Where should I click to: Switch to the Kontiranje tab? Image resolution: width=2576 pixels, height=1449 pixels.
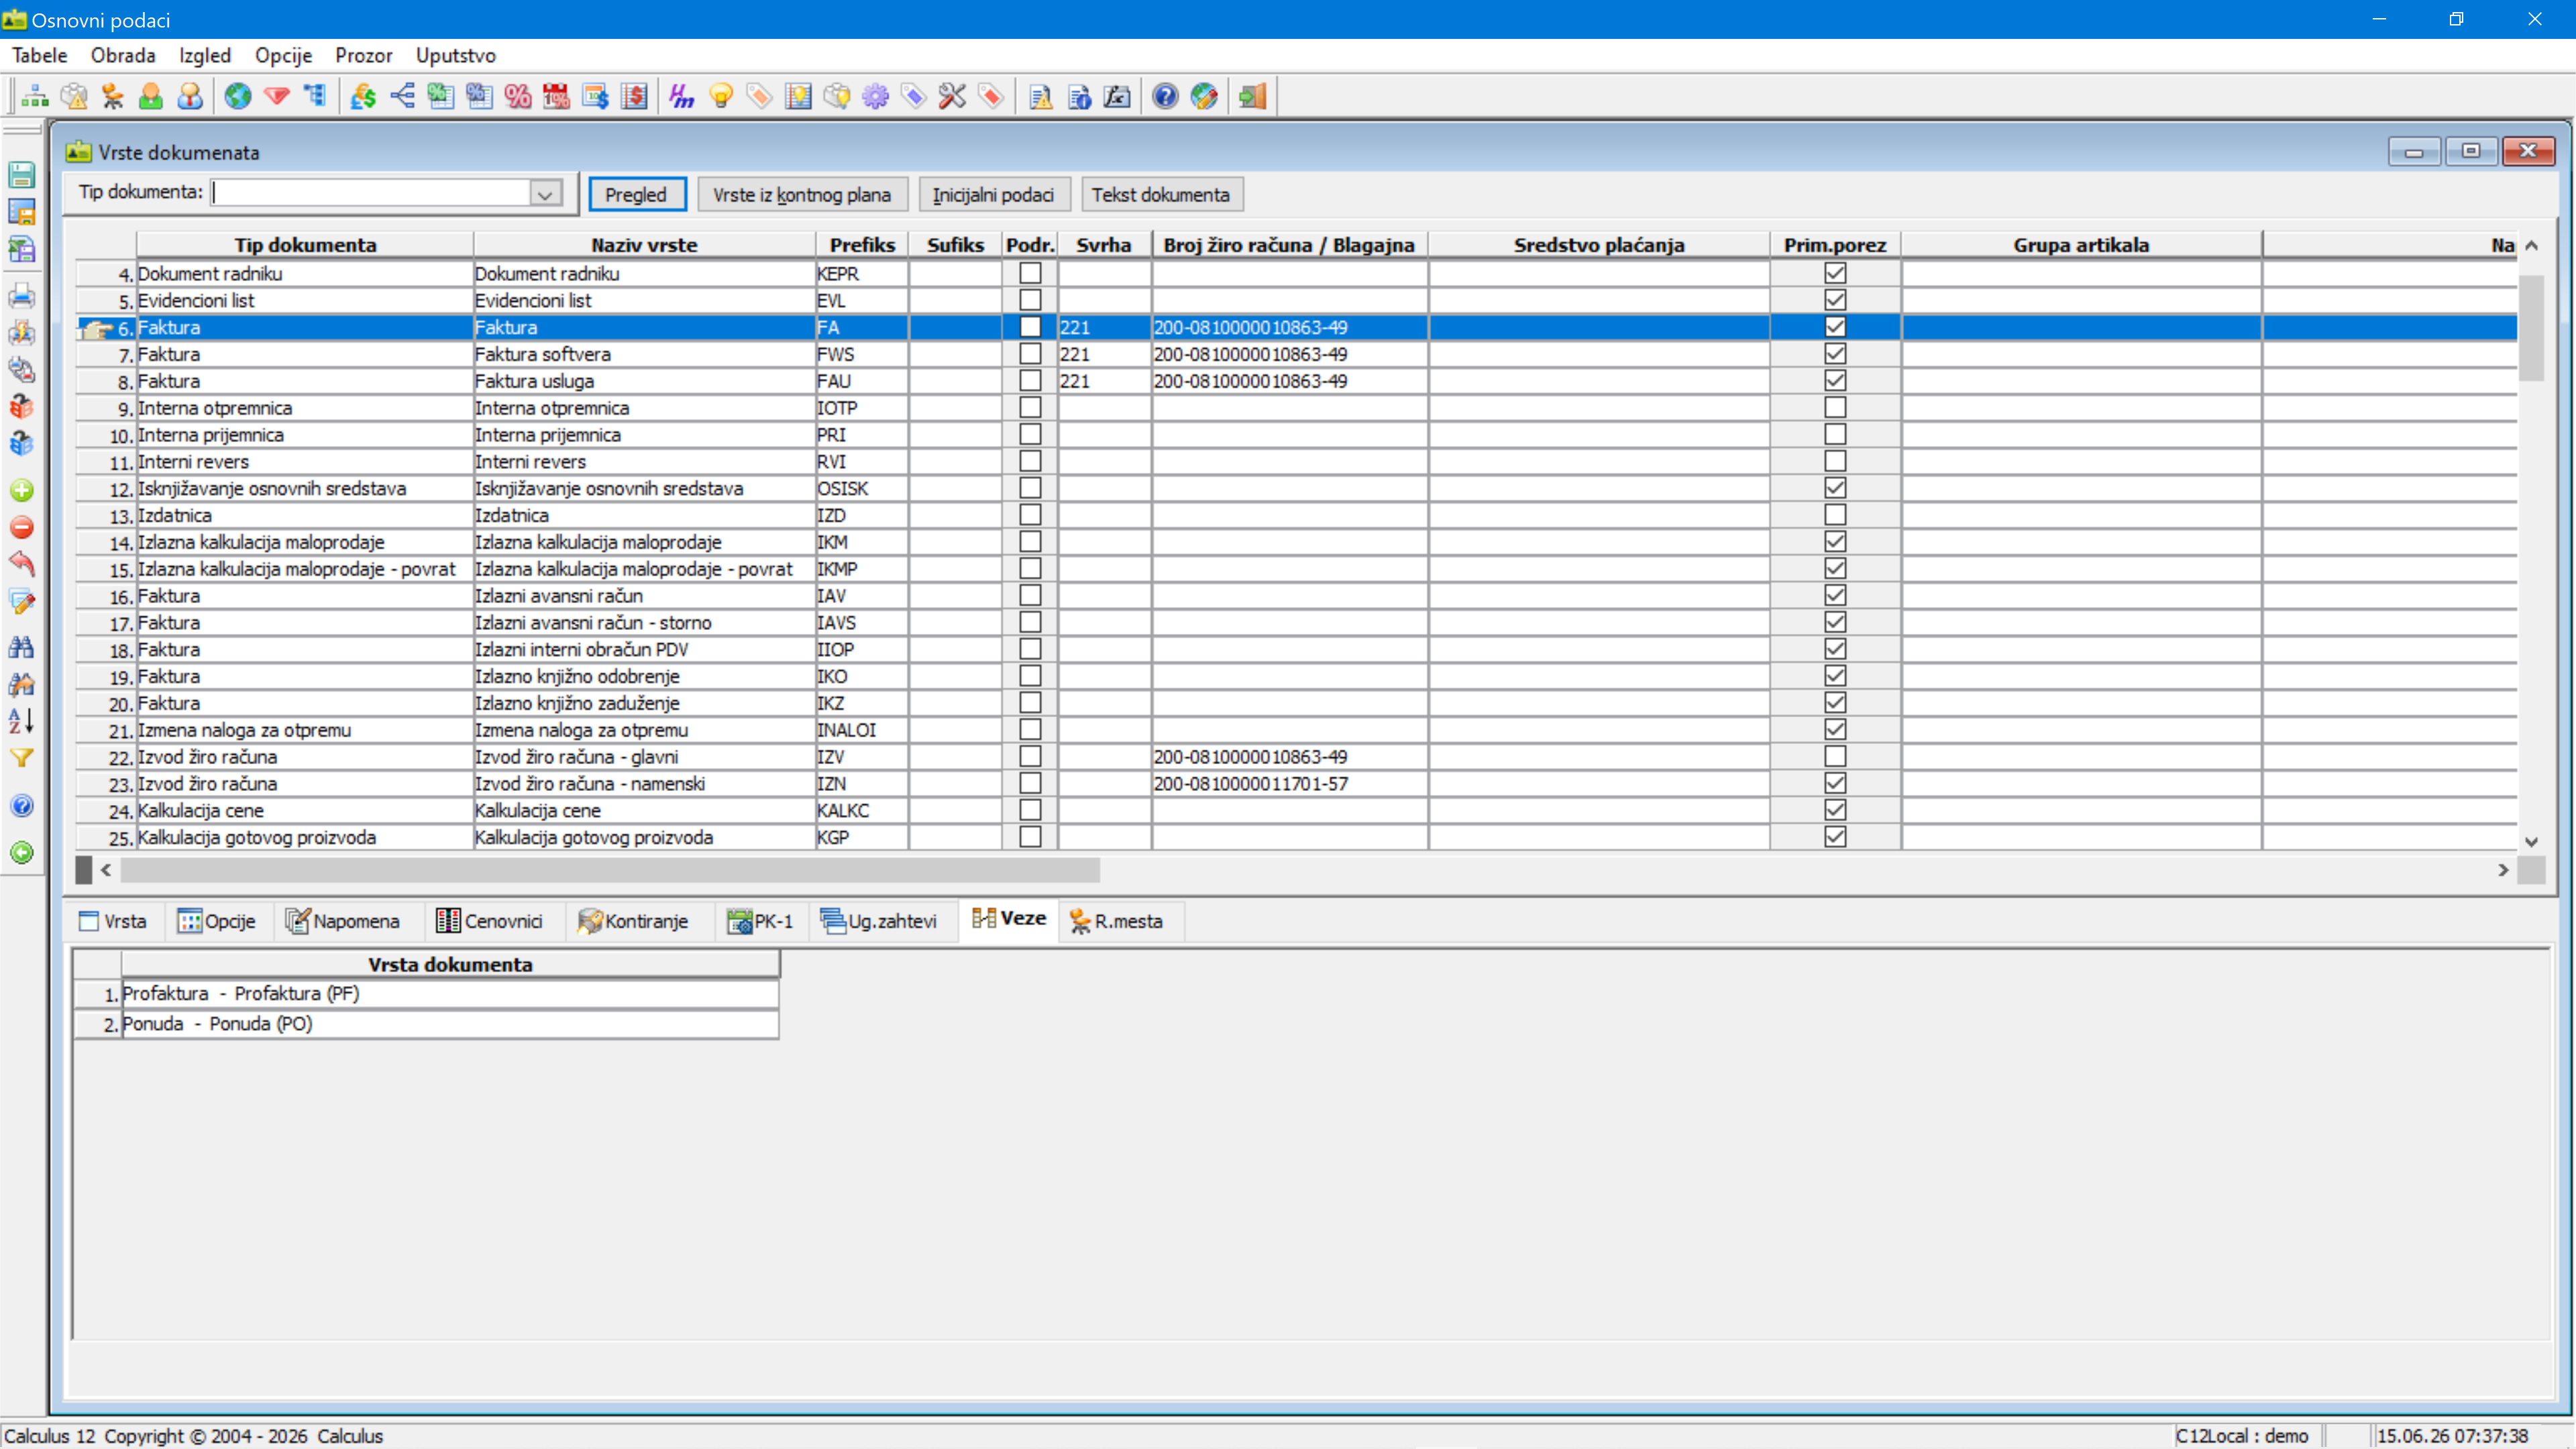coord(633,921)
